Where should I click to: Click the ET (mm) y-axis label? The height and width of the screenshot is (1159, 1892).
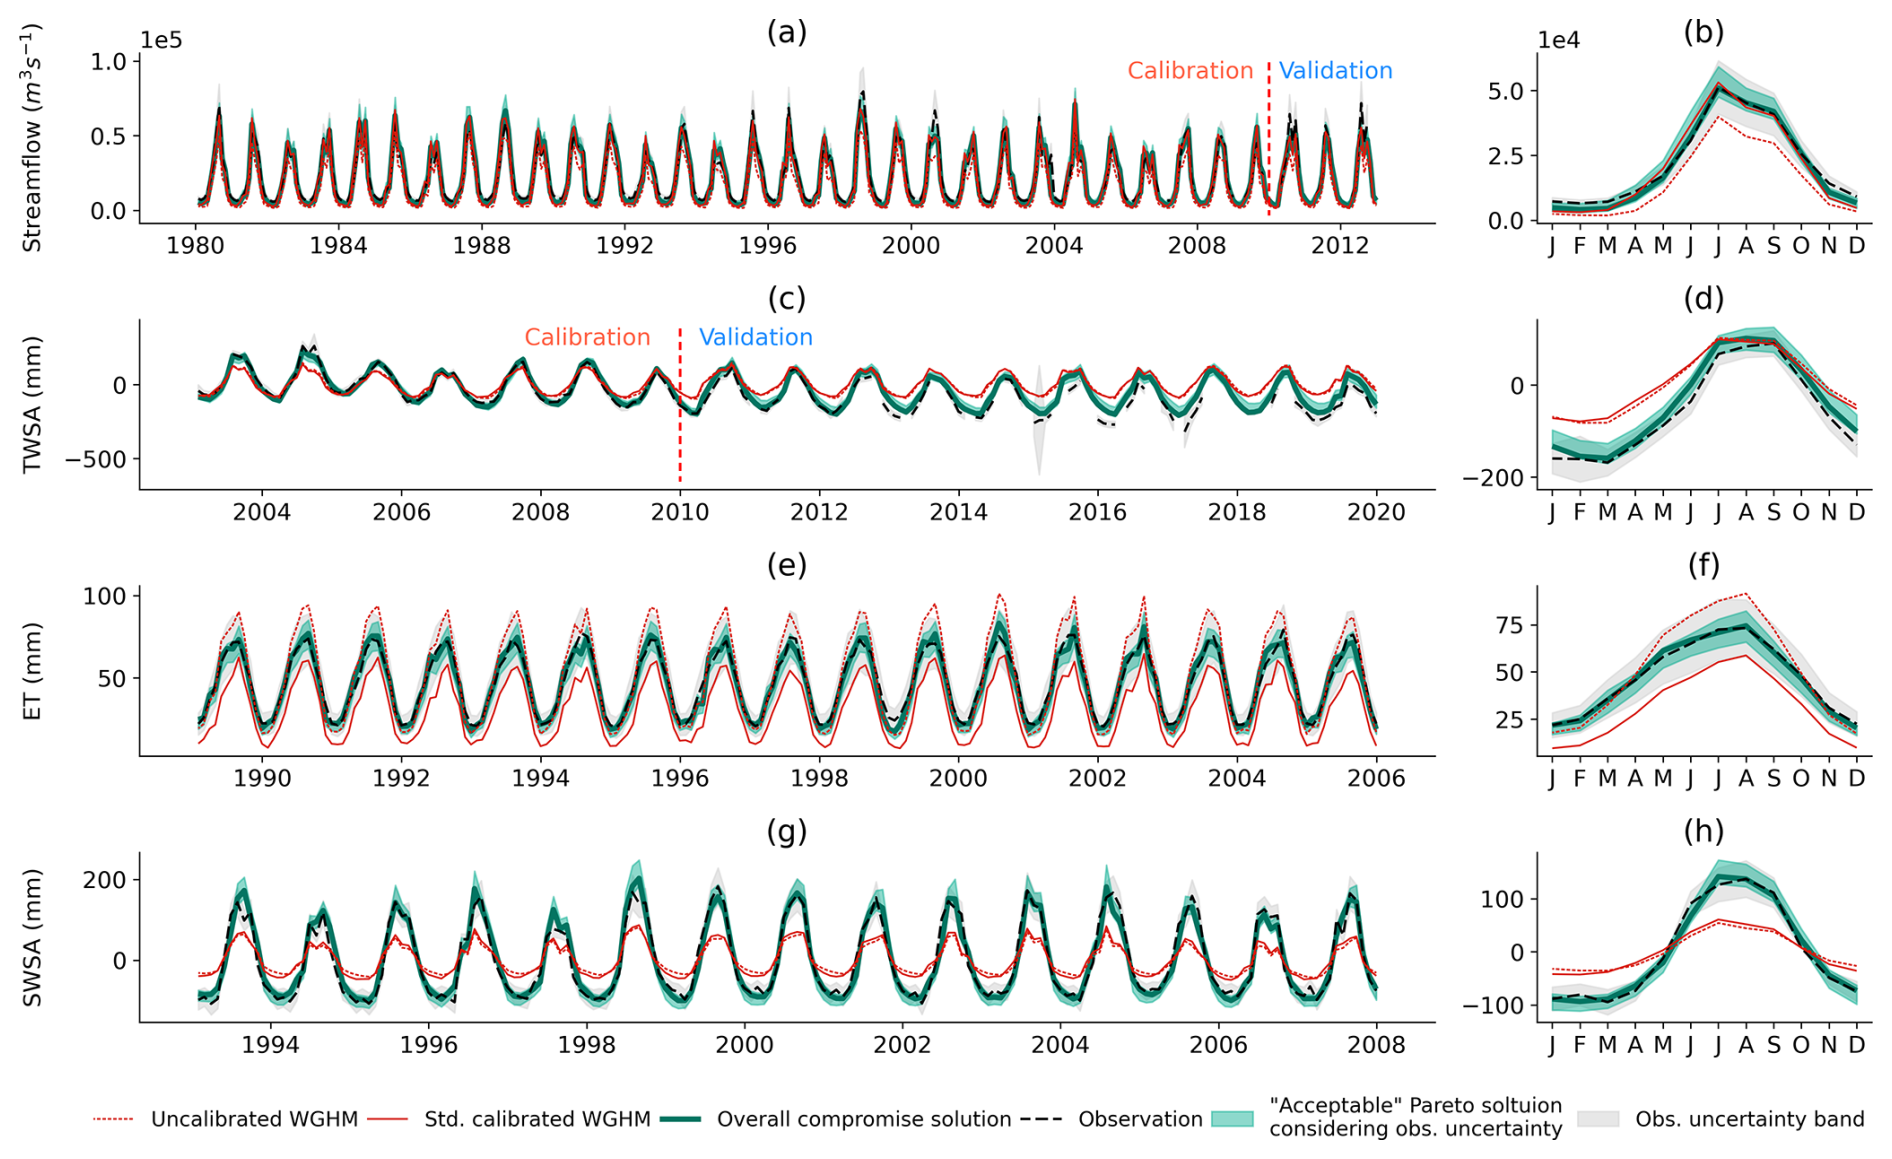pos(32,671)
